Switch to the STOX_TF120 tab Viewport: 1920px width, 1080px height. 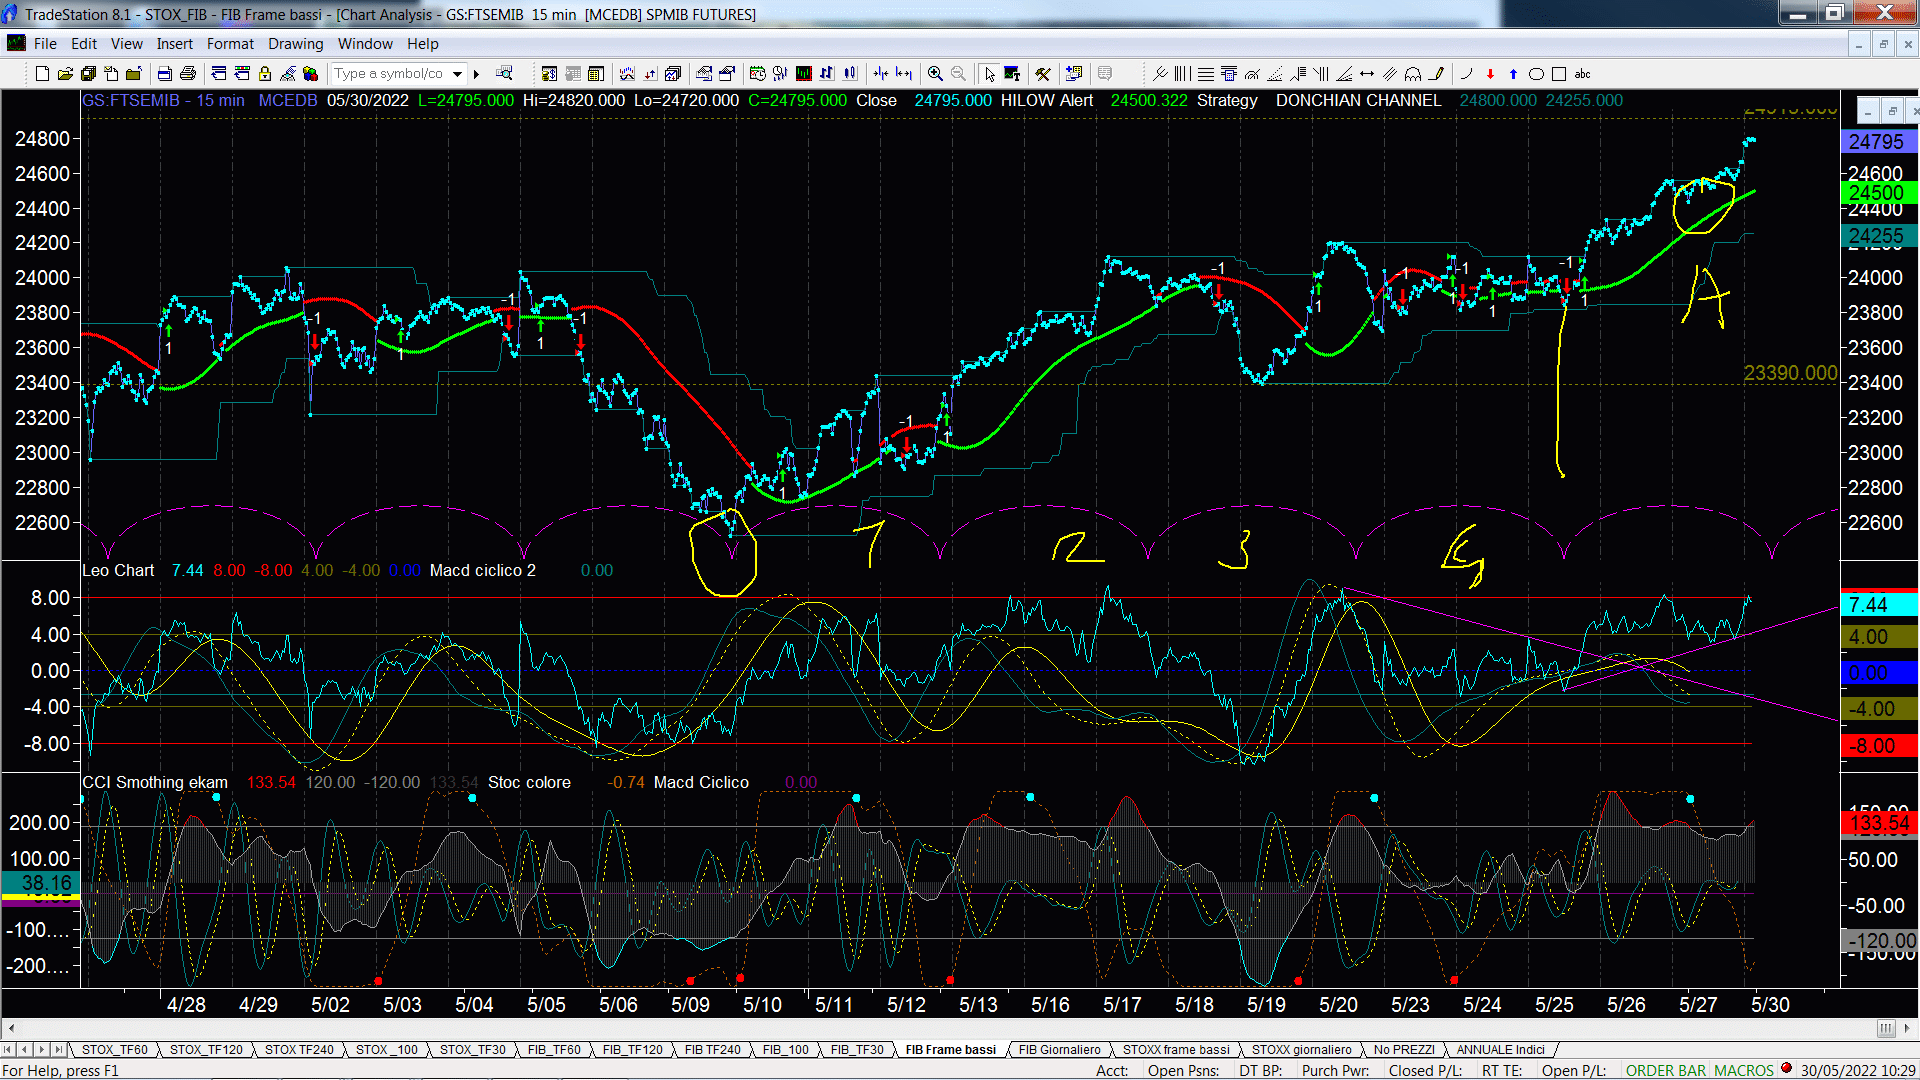206,1050
